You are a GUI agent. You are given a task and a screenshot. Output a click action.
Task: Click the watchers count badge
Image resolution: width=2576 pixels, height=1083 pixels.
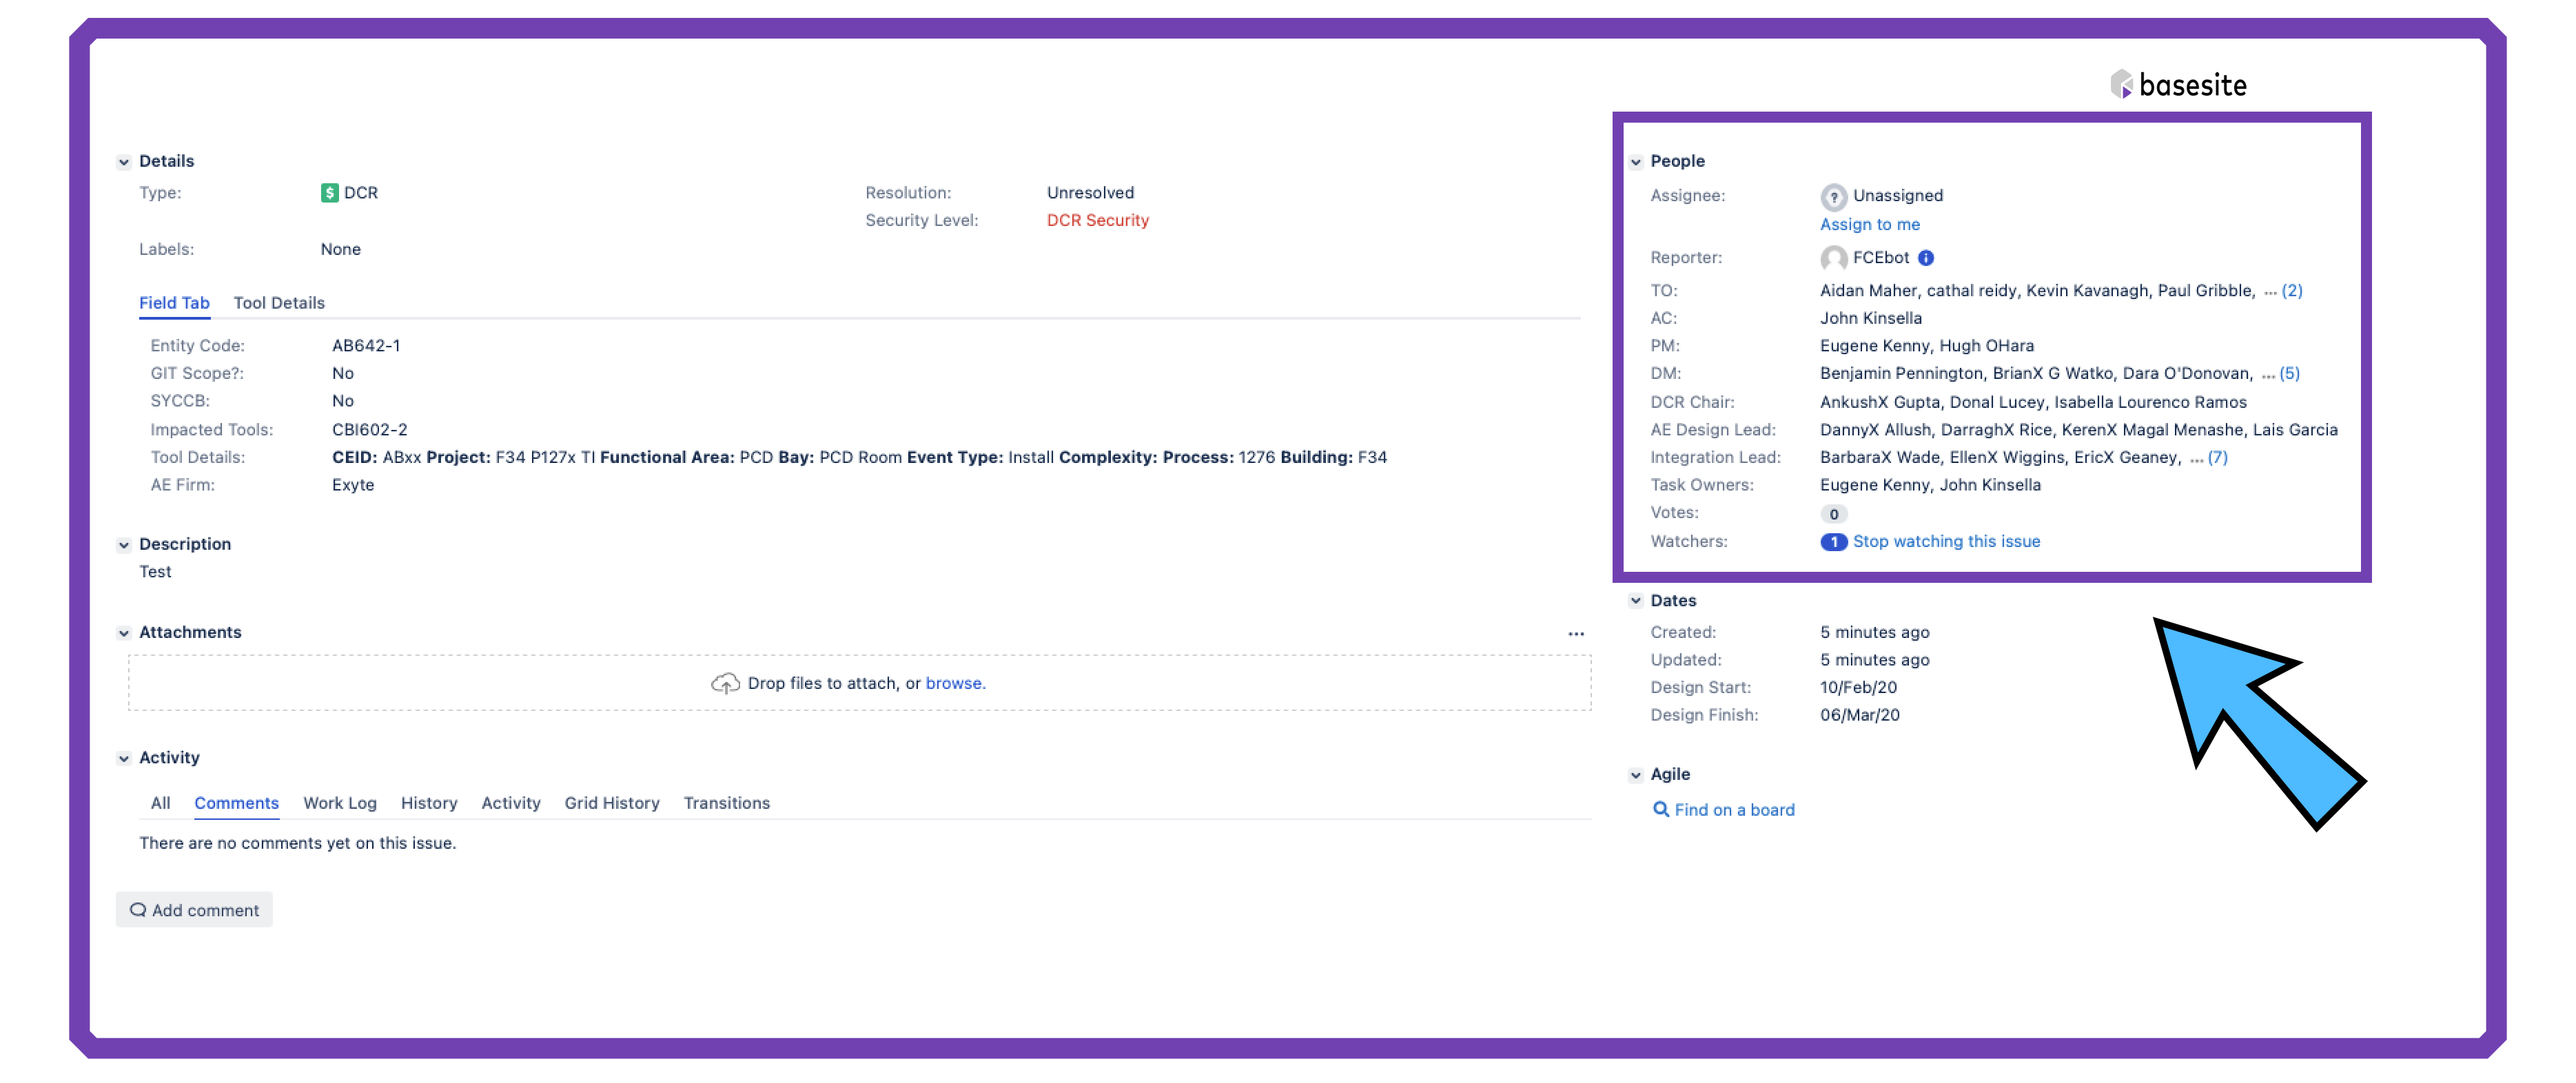pos(1833,542)
